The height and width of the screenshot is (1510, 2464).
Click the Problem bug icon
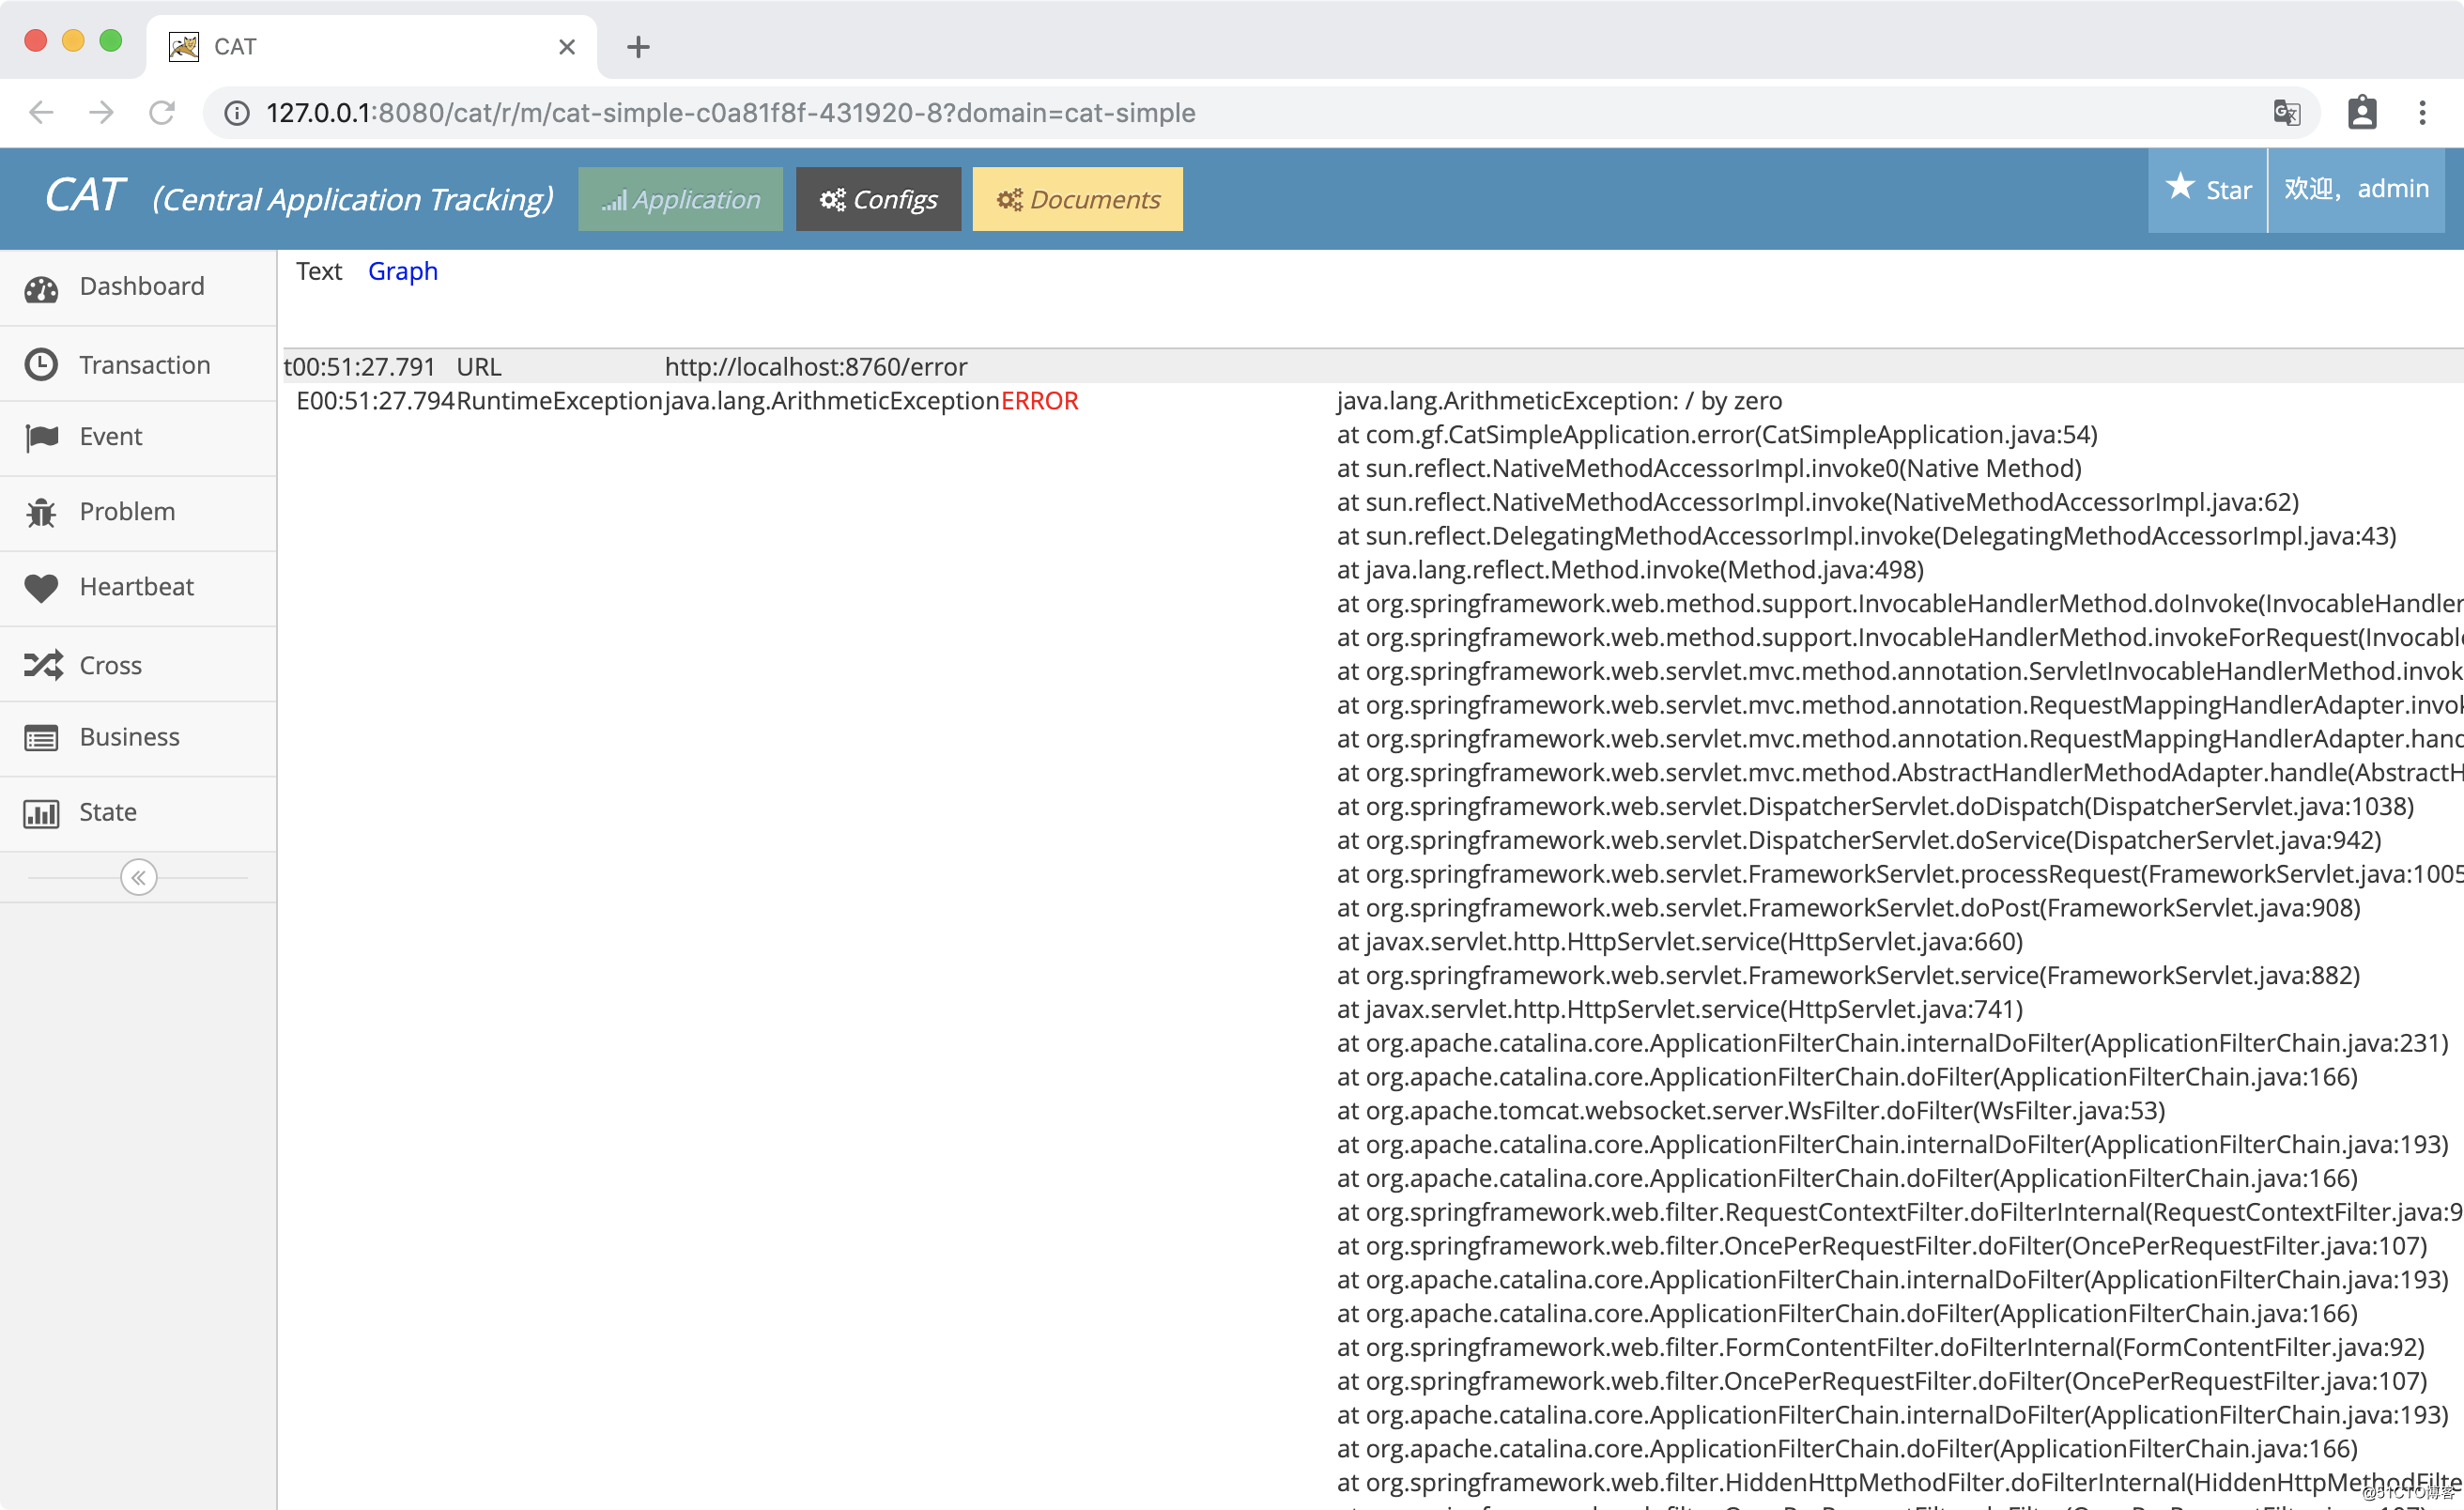click(x=41, y=512)
